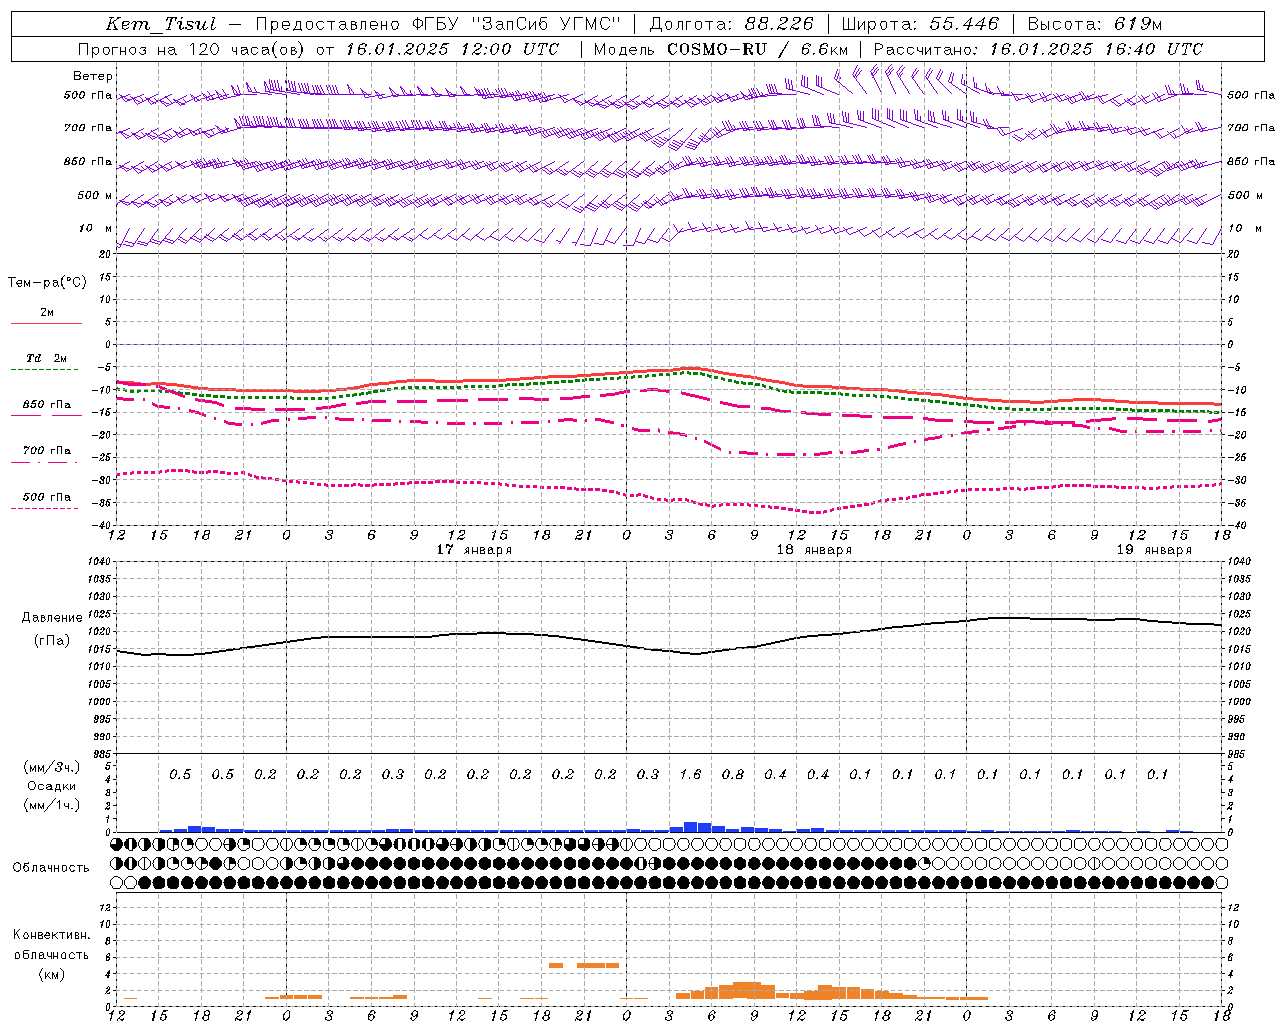1280x1024 pixels.
Task: Click the 18 января date label
Action: 814,550
